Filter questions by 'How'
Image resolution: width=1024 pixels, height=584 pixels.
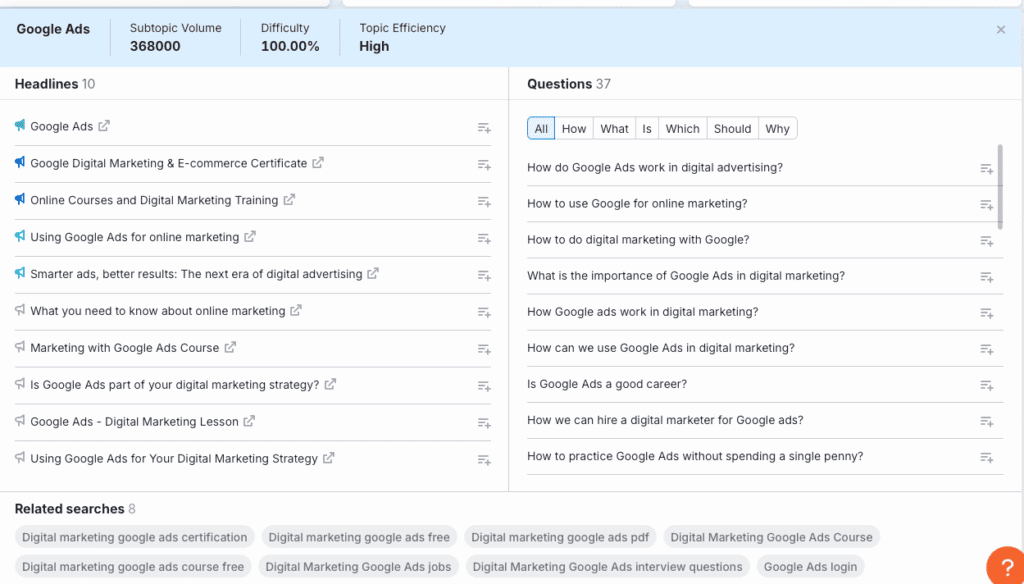click(574, 129)
